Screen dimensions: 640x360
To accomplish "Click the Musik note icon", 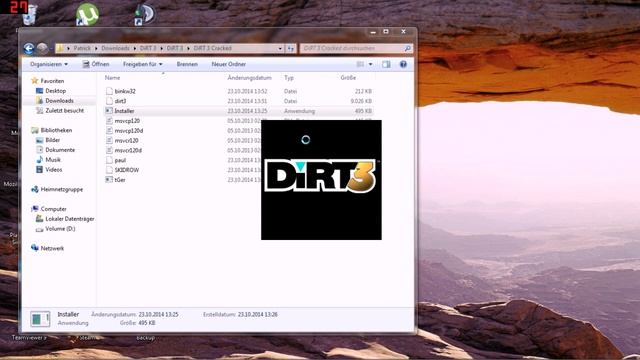I will coord(40,160).
